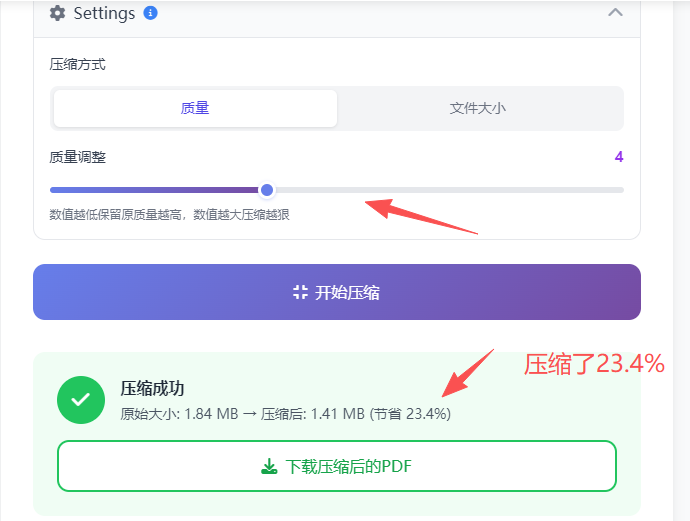Click the hint text 数值越低保留原质量越高
The width and height of the screenshot is (690, 521).
pyautogui.click(x=115, y=215)
